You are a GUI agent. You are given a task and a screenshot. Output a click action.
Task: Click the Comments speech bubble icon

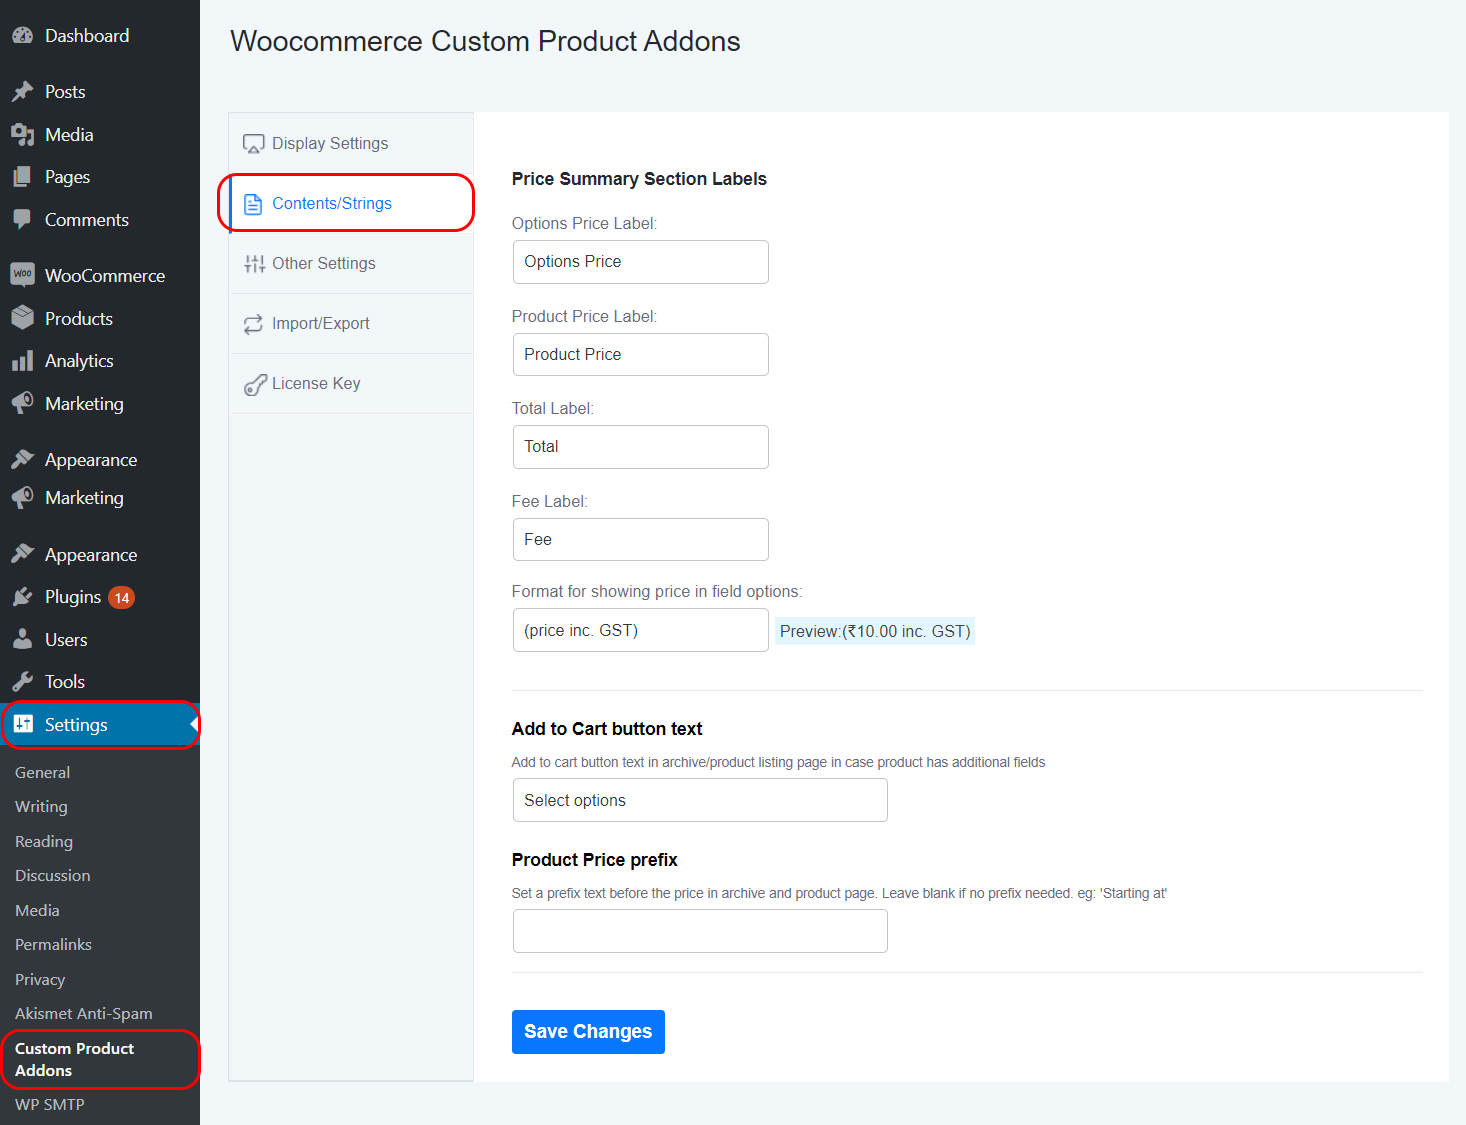pos(22,220)
